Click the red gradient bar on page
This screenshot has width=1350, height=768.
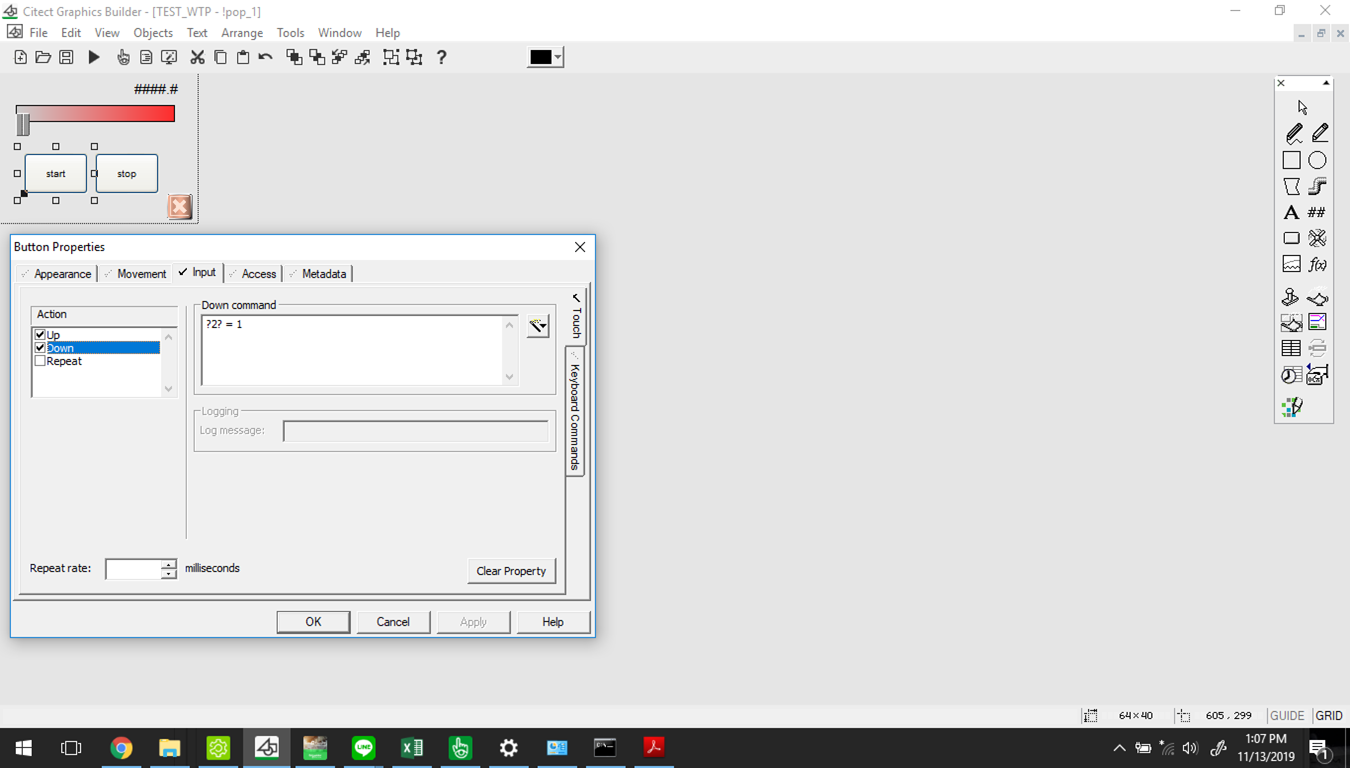tap(95, 113)
